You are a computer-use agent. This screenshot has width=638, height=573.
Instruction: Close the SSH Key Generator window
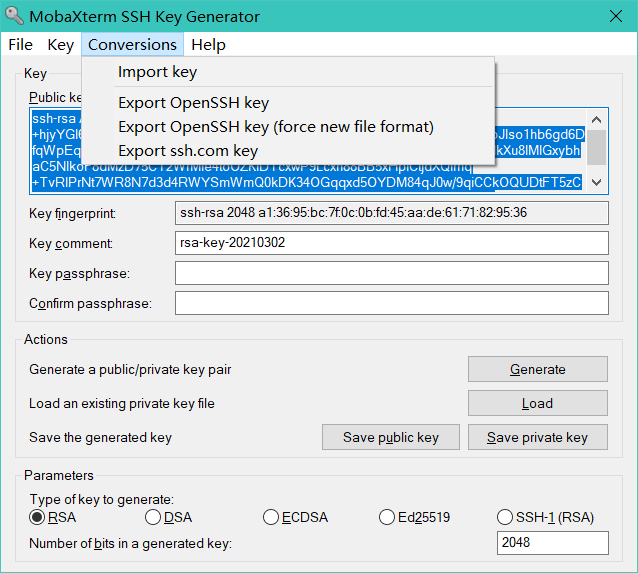pos(617,17)
